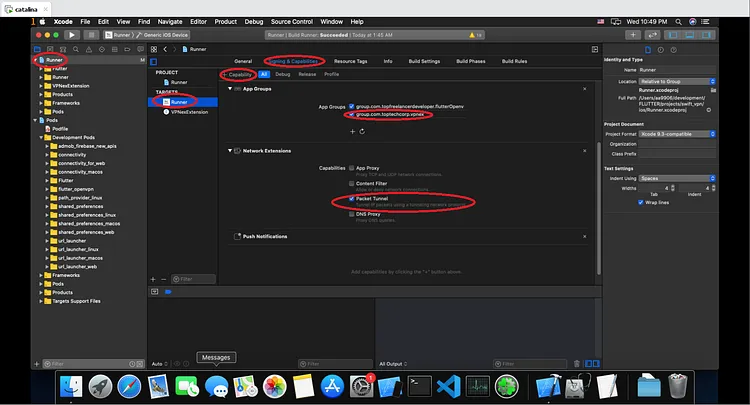This screenshot has height=405, width=750.
Task: Open the Find navigator magnifier icon
Action: click(x=76, y=49)
